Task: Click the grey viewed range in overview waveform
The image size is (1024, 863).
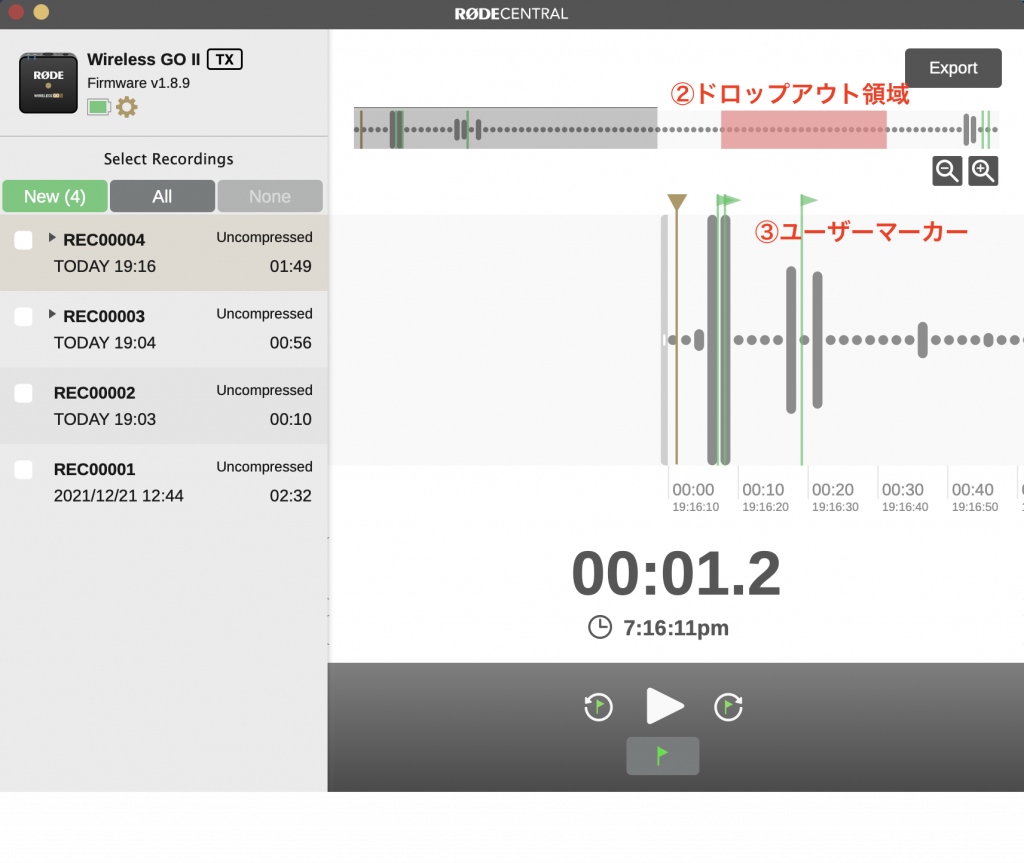Action: (505, 129)
